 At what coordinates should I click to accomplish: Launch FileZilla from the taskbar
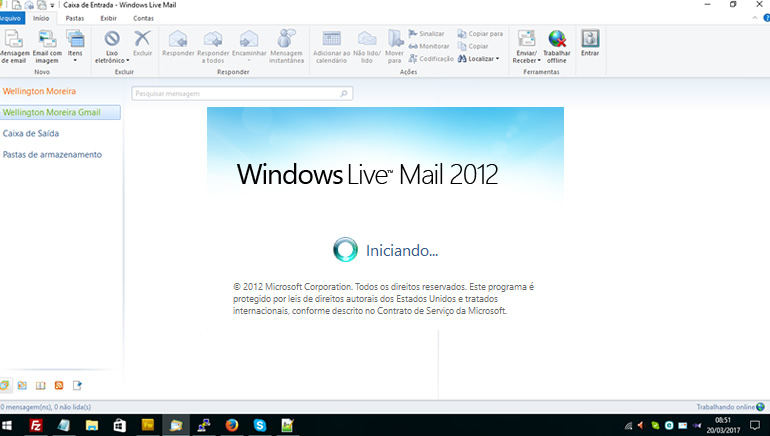(x=36, y=425)
